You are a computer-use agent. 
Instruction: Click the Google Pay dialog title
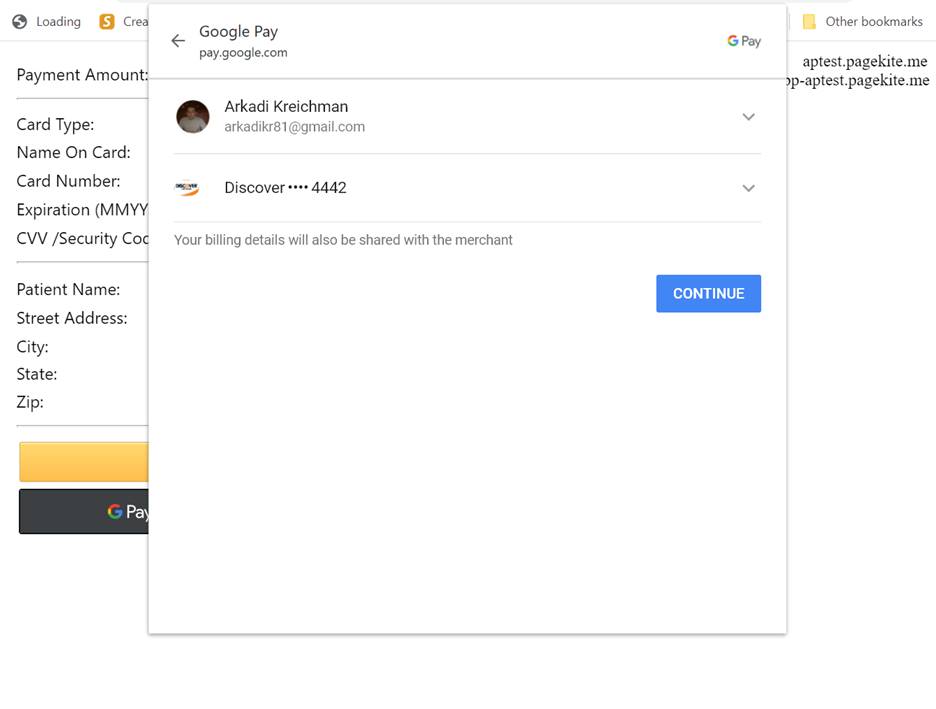[x=238, y=31]
